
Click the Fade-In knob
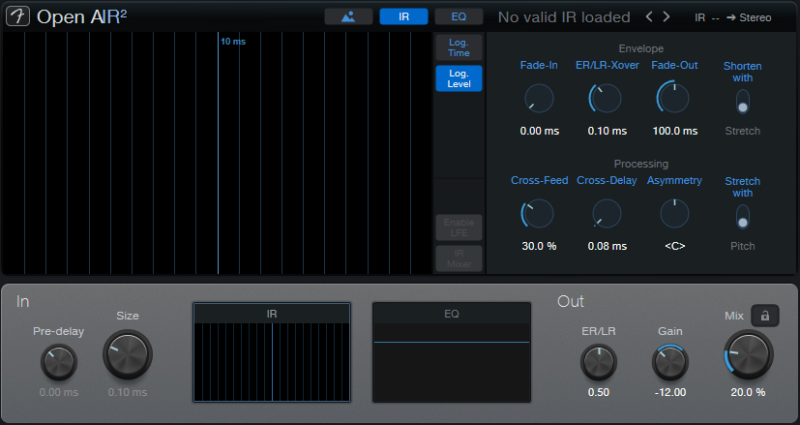[x=538, y=98]
